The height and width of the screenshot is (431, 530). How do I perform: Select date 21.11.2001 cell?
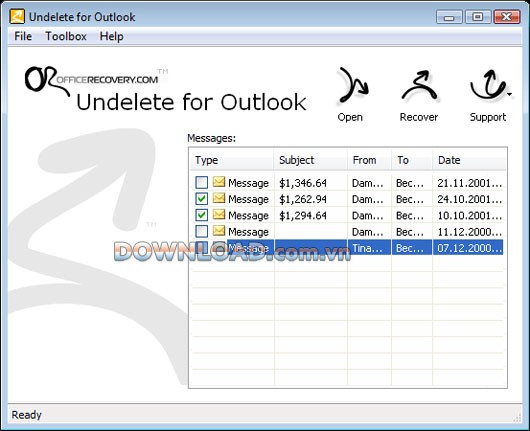click(x=469, y=183)
